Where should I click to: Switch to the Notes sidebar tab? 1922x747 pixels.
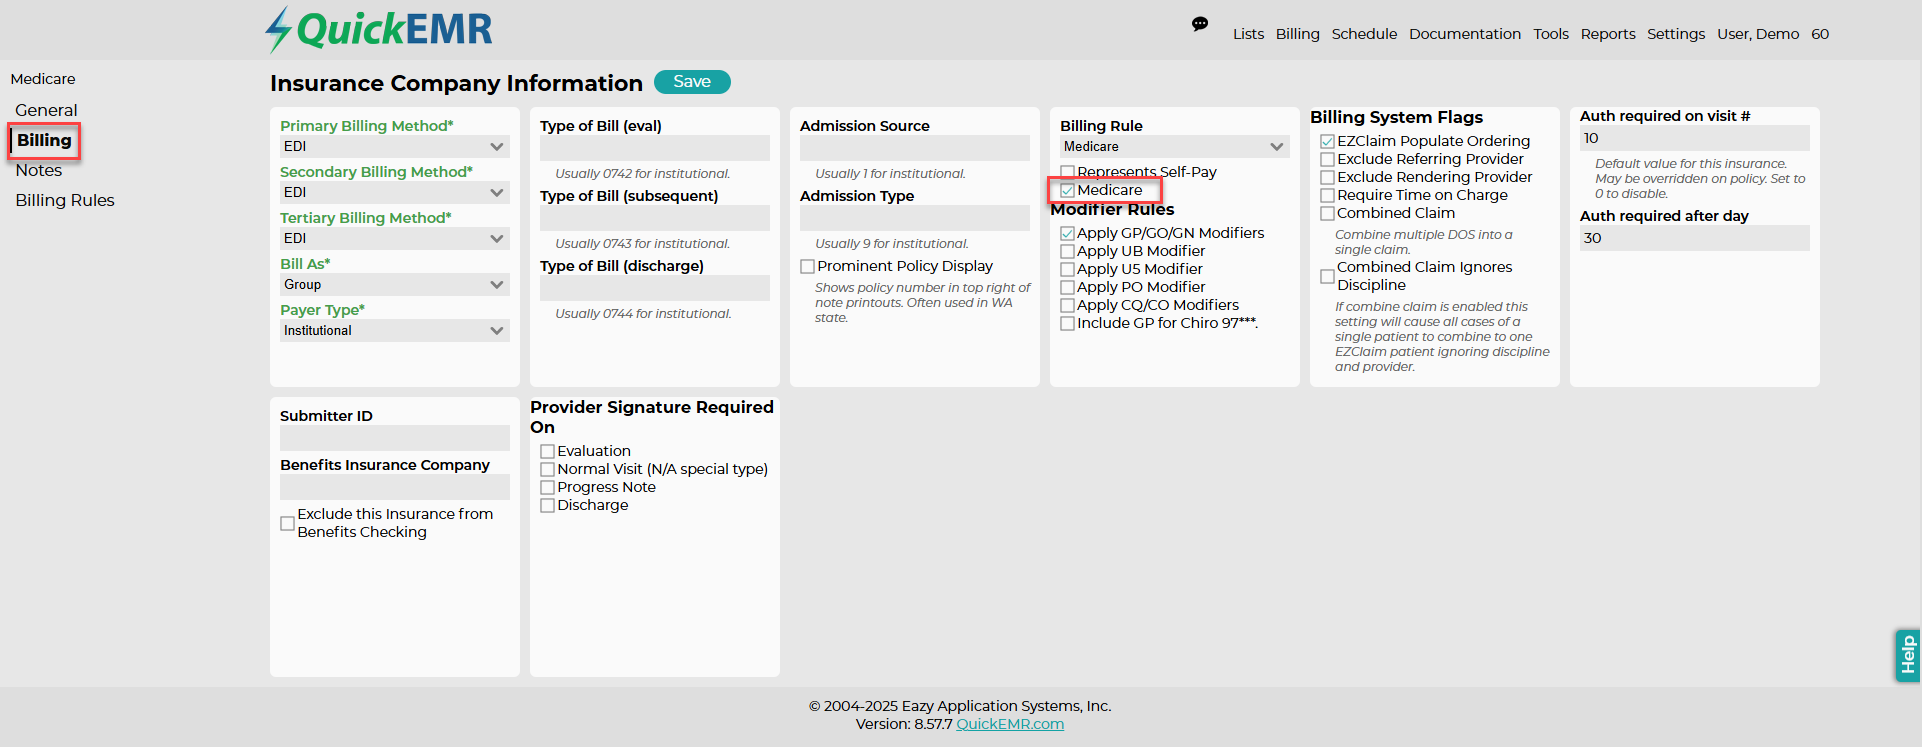click(39, 170)
